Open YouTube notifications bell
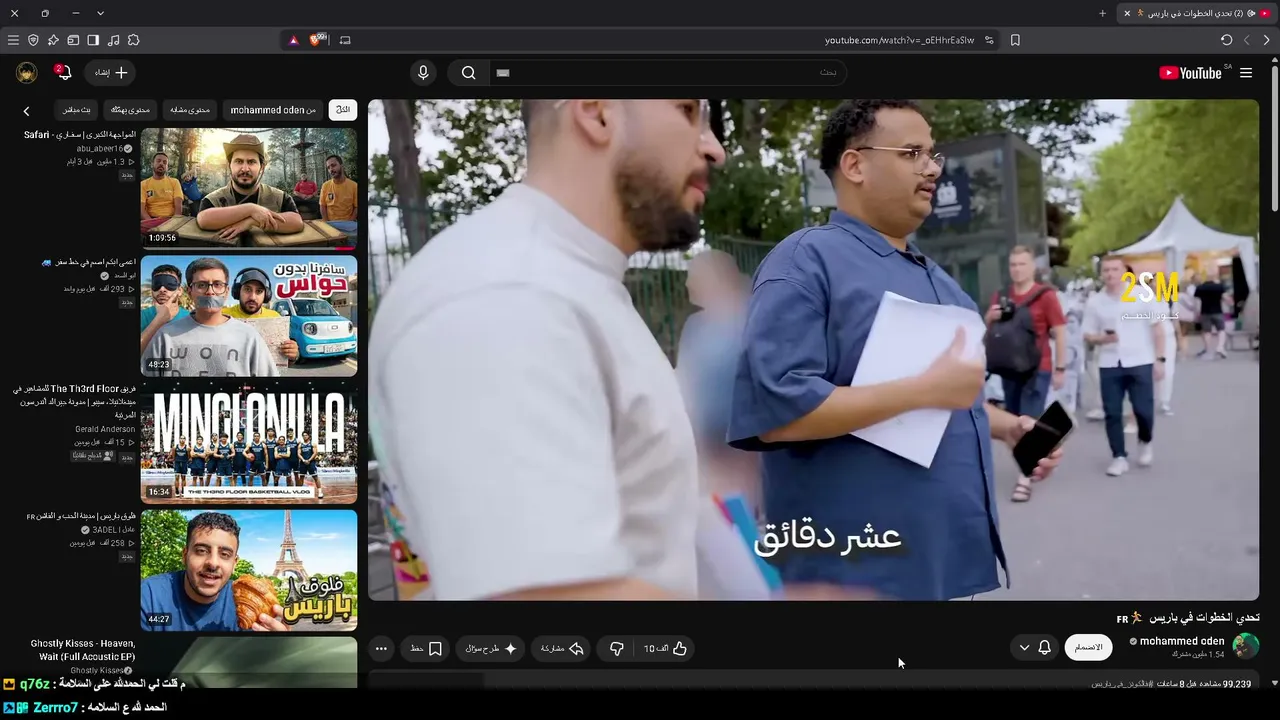This screenshot has height=720, width=1280. point(63,72)
